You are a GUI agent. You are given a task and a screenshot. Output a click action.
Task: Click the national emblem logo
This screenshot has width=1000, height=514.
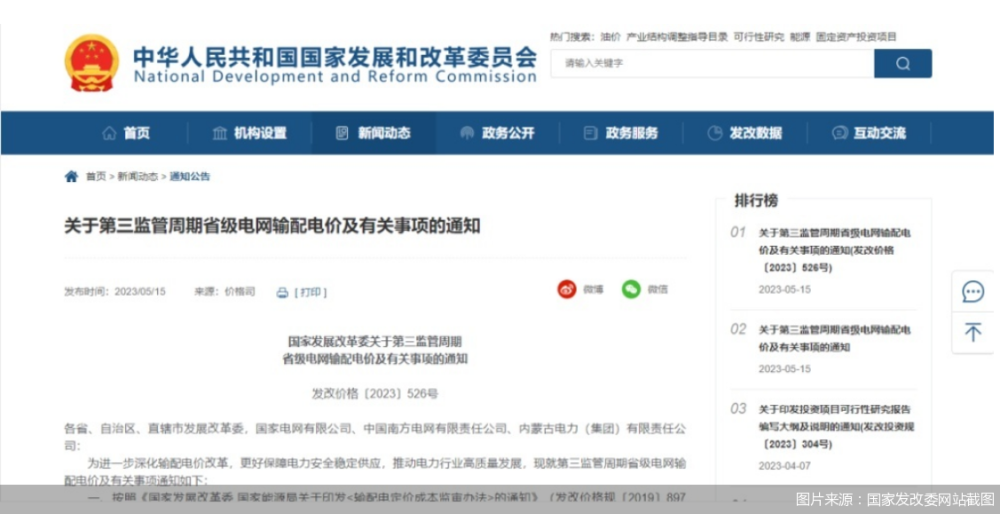[92, 63]
